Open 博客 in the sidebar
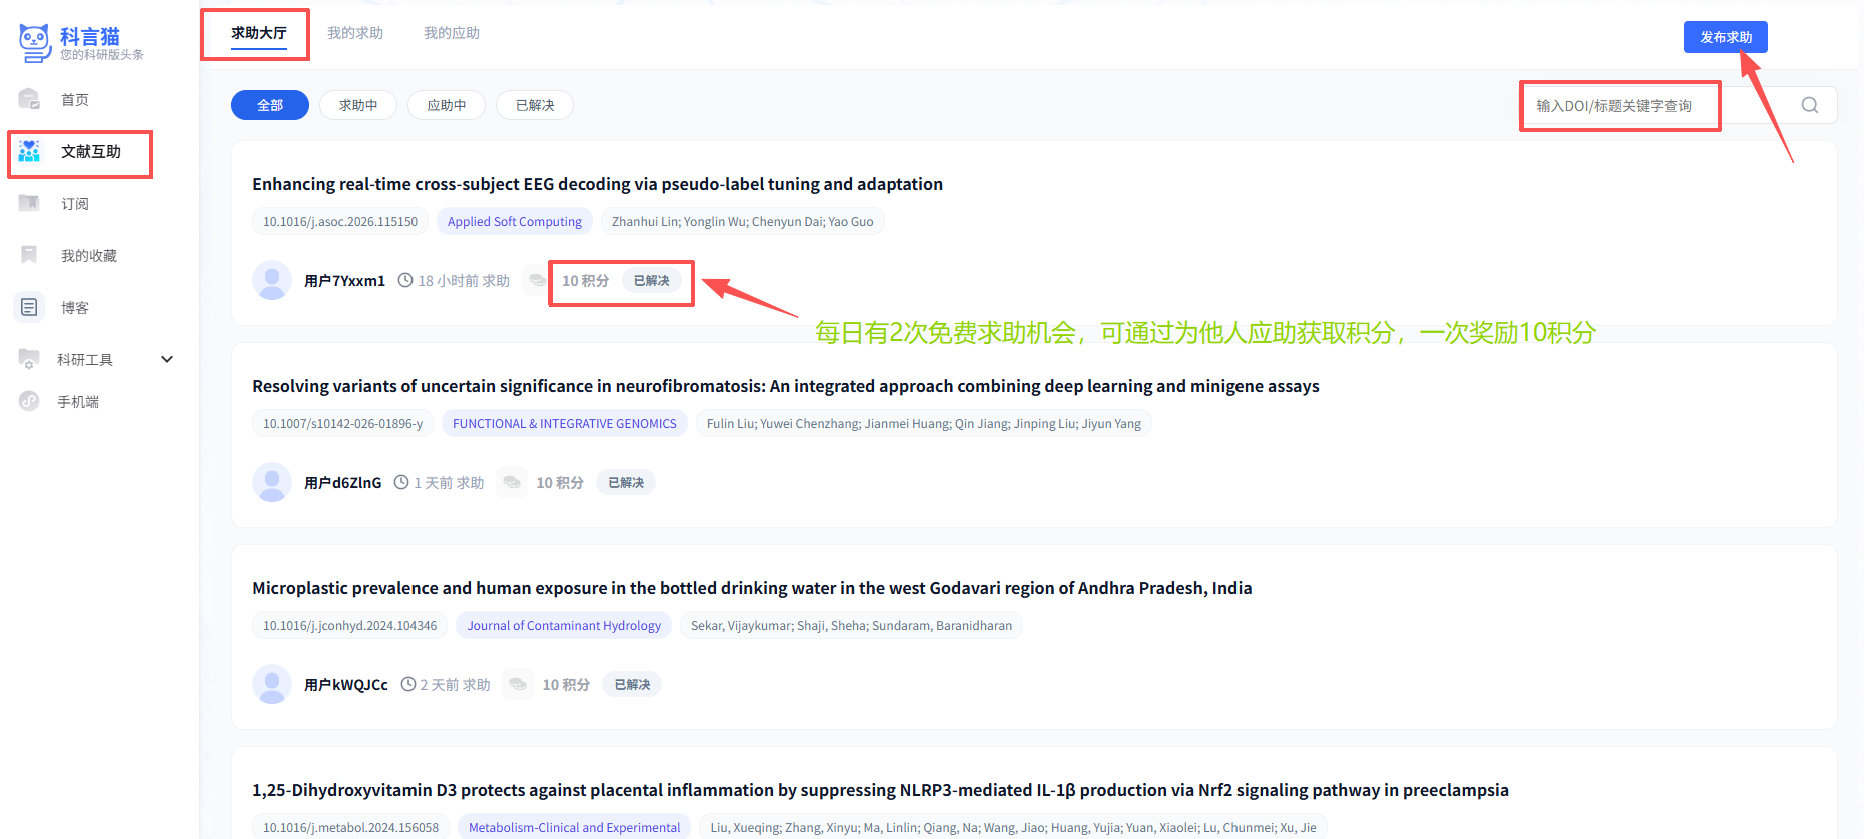This screenshot has width=1864, height=839. (x=75, y=307)
